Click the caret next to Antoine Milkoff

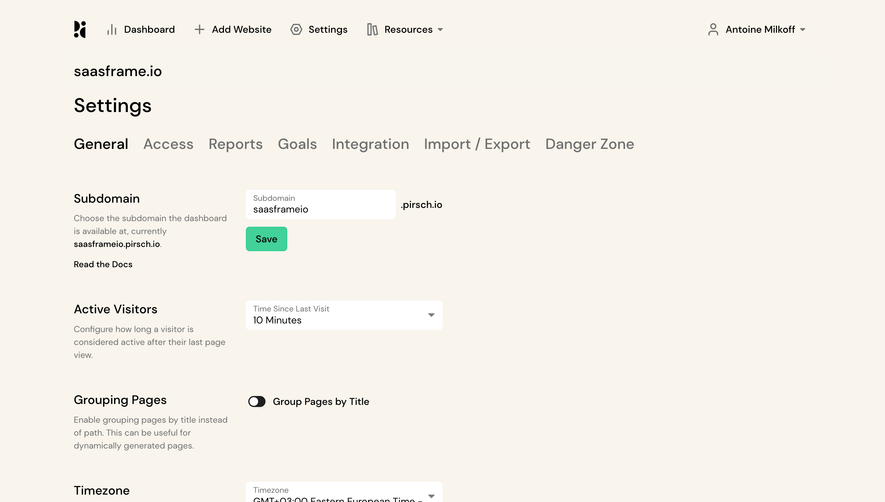(803, 30)
